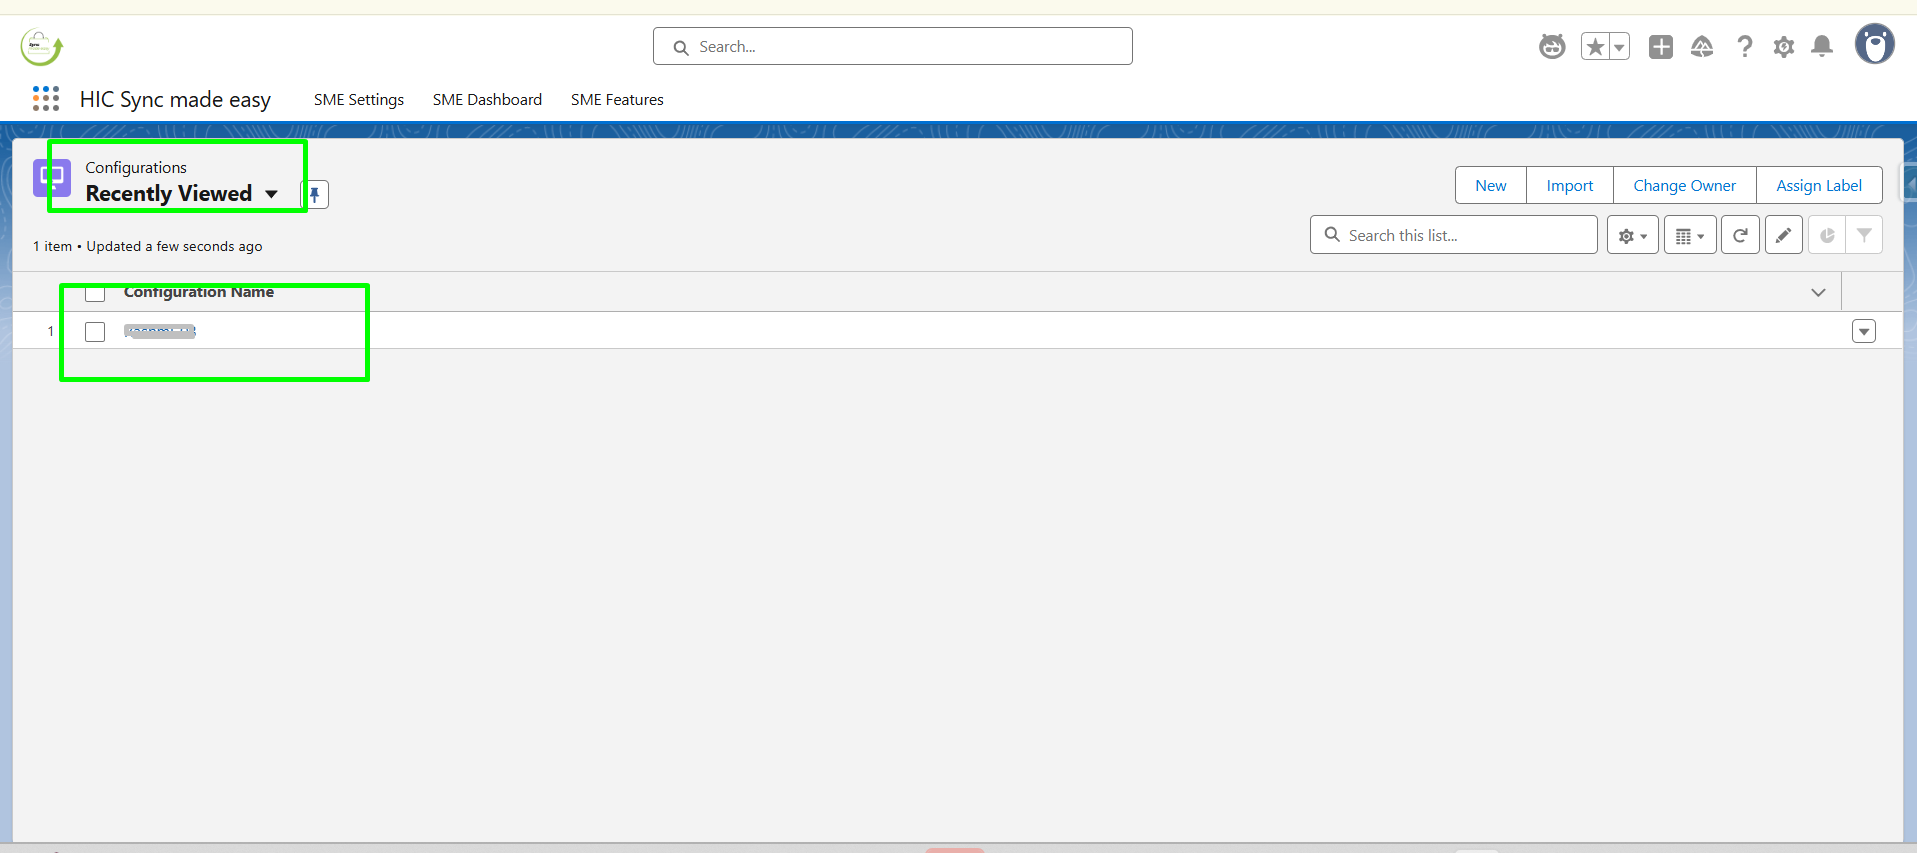Click the '1 item' status text

coord(52,246)
